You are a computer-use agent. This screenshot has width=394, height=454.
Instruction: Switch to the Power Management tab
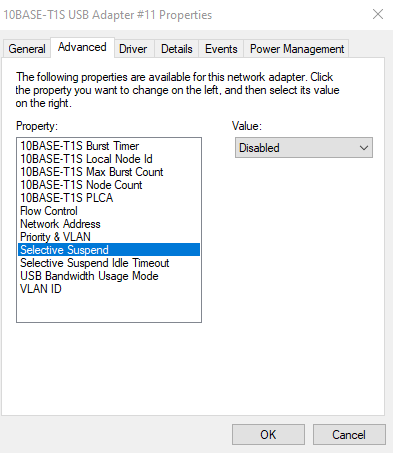[x=297, y=49]
